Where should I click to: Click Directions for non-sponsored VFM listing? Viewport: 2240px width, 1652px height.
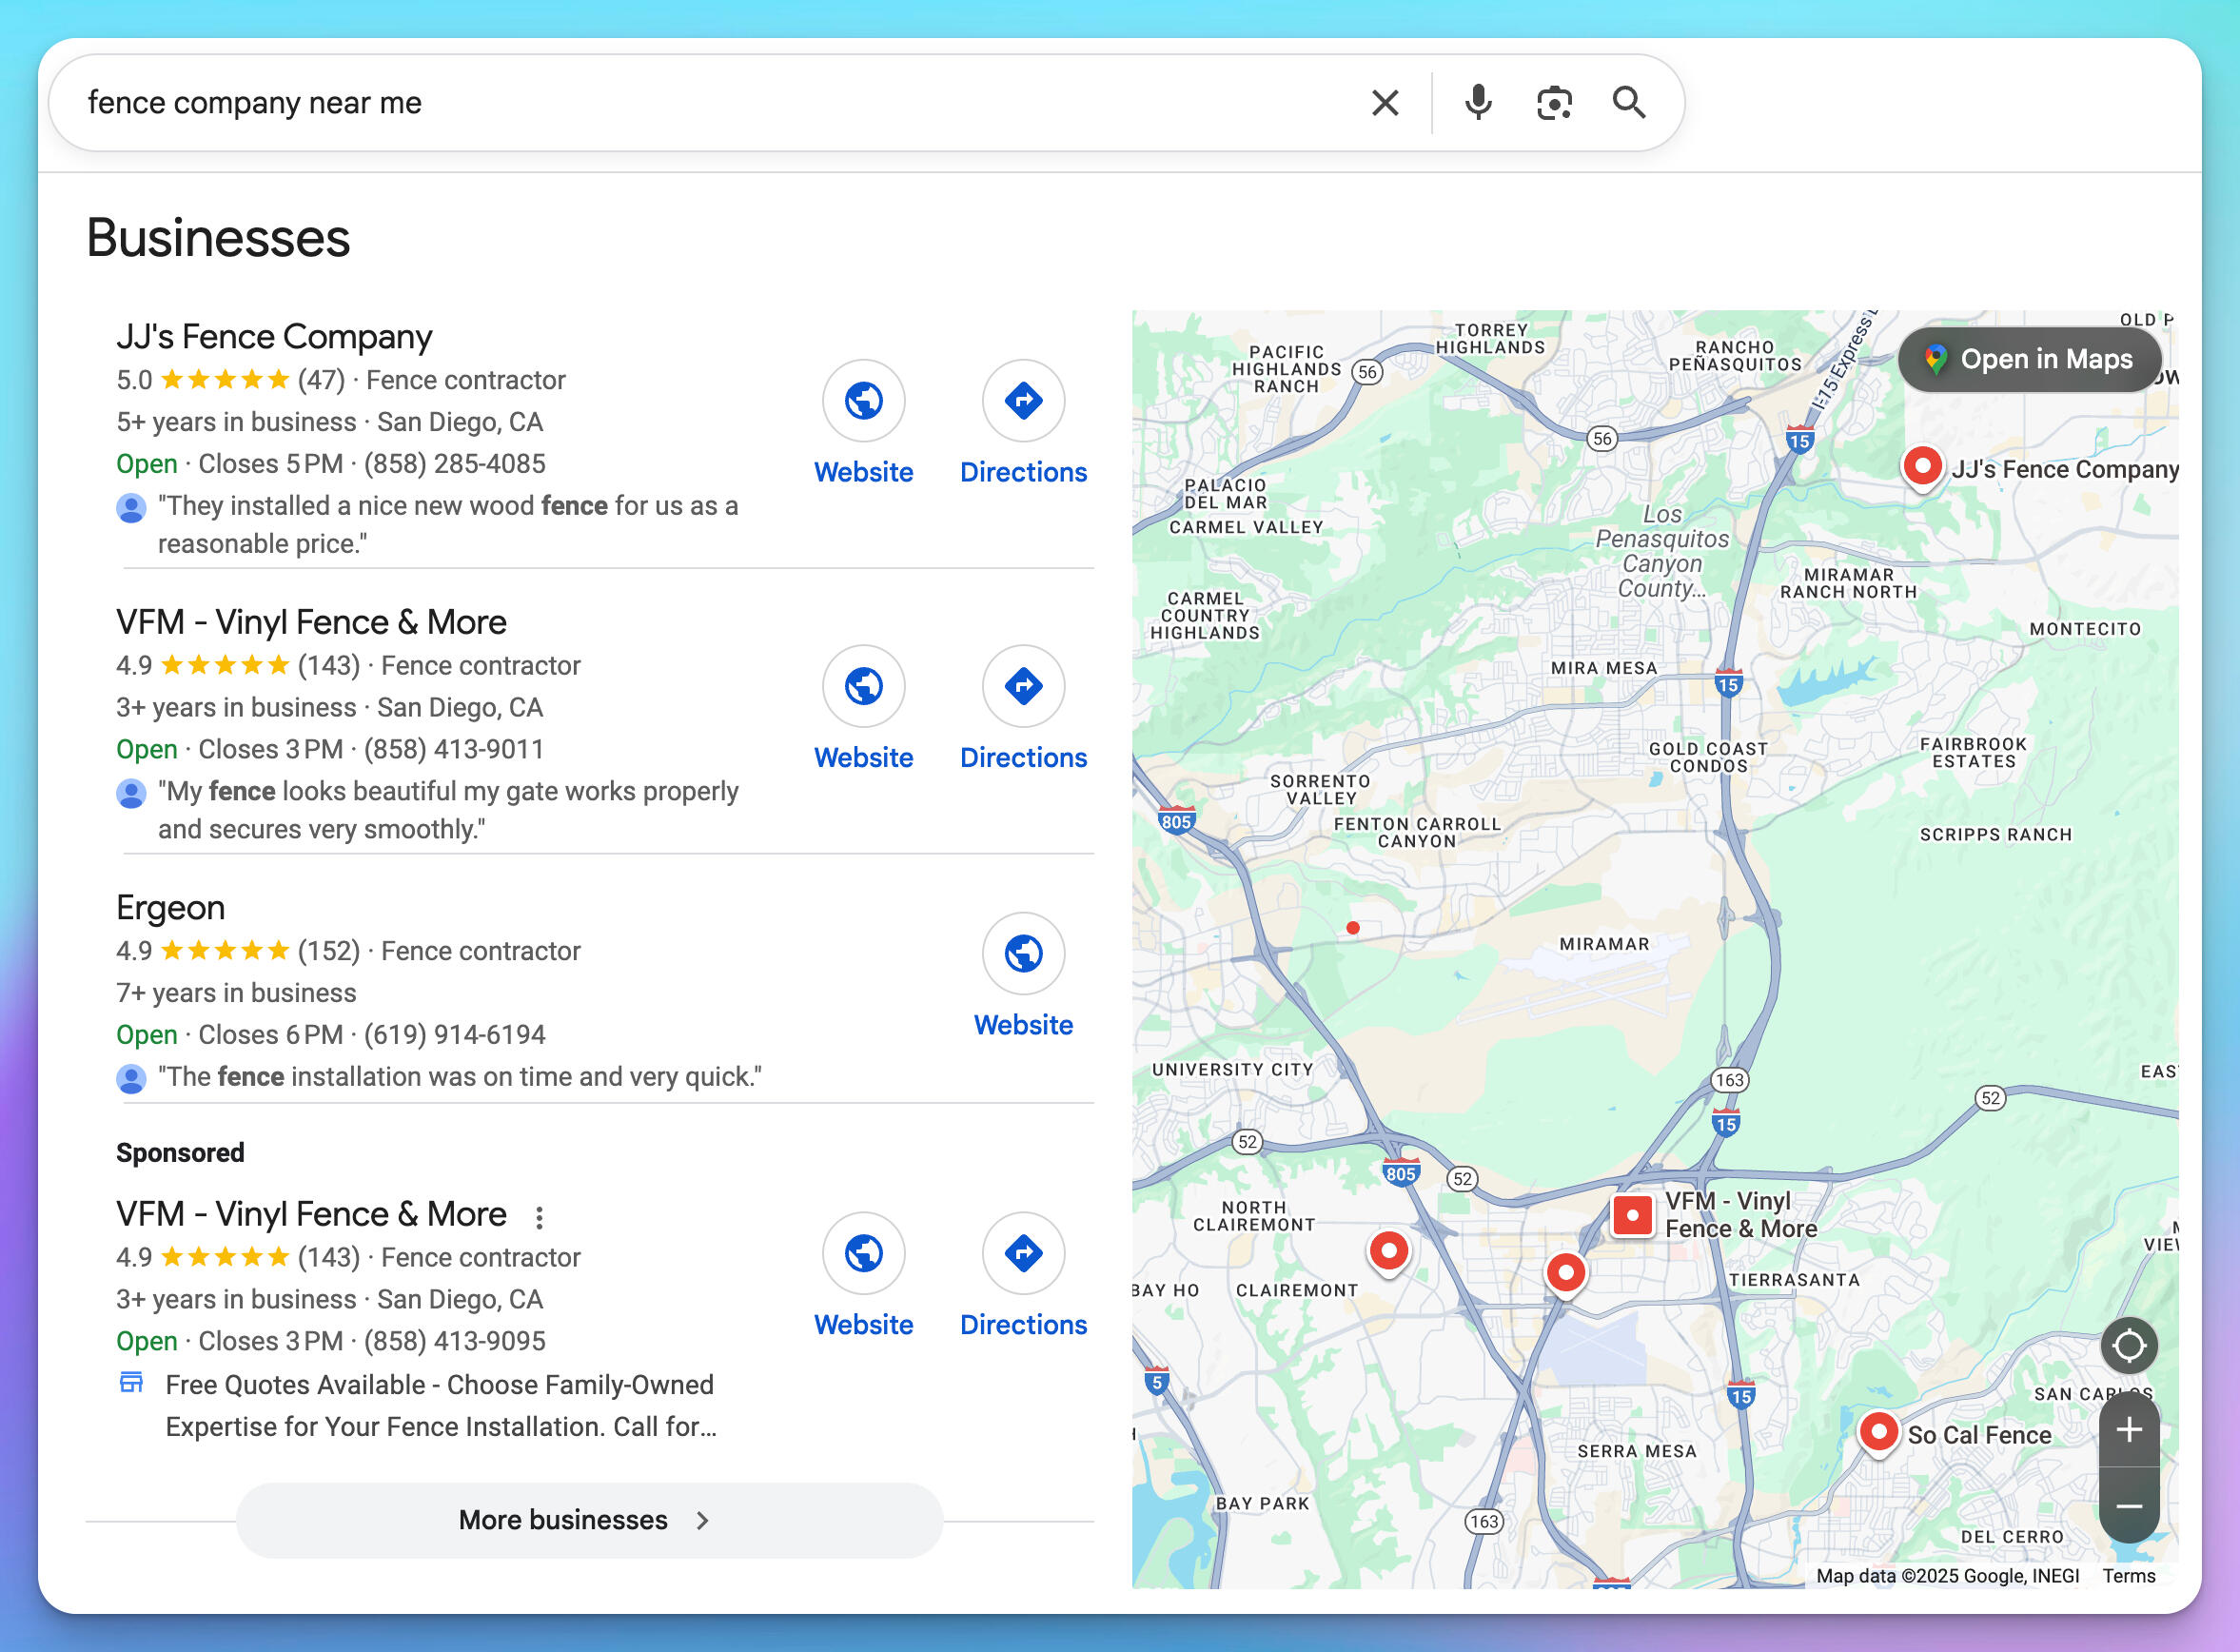1022,687
